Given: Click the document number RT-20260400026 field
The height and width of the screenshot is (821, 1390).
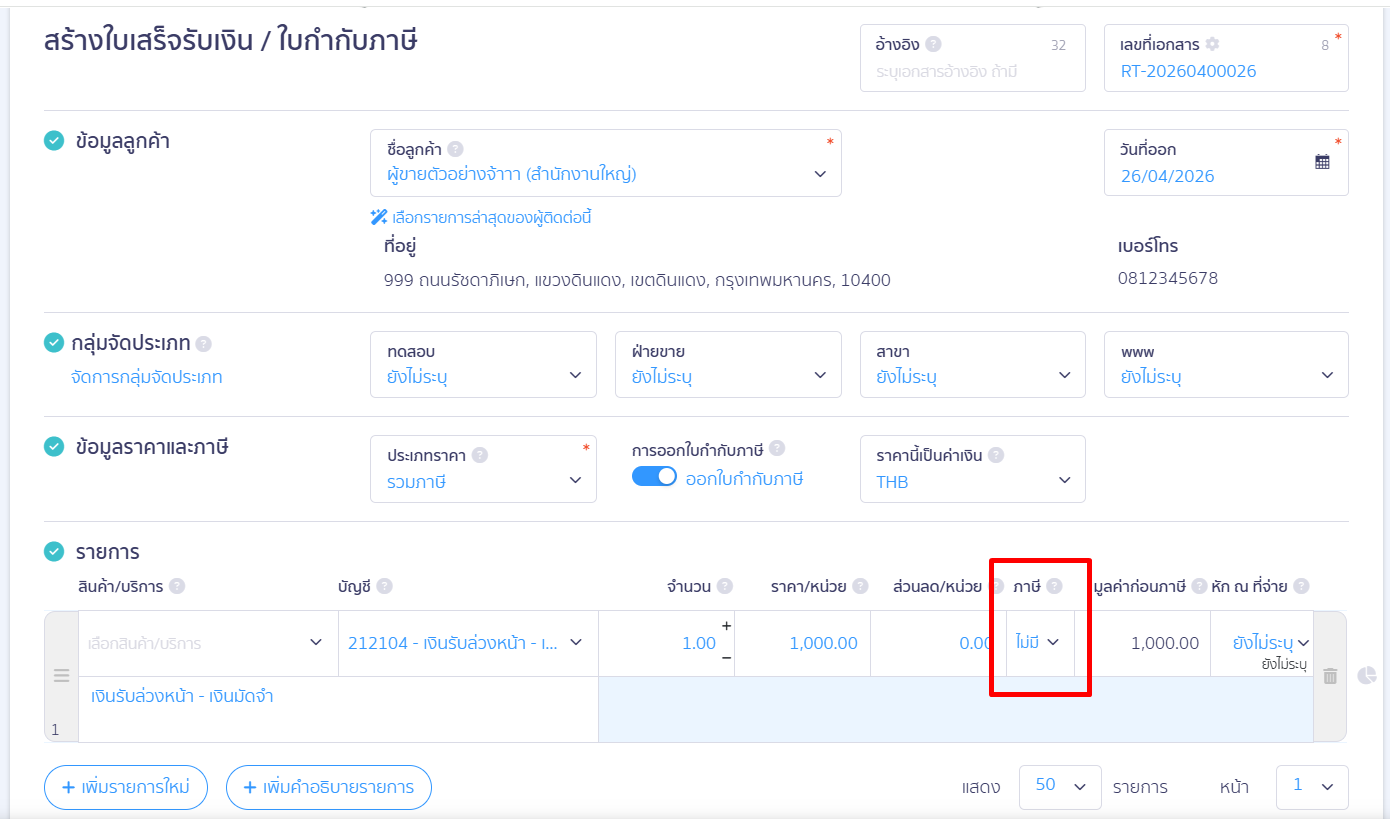Looking at the screenshot, I should [x=1227, y=58].
